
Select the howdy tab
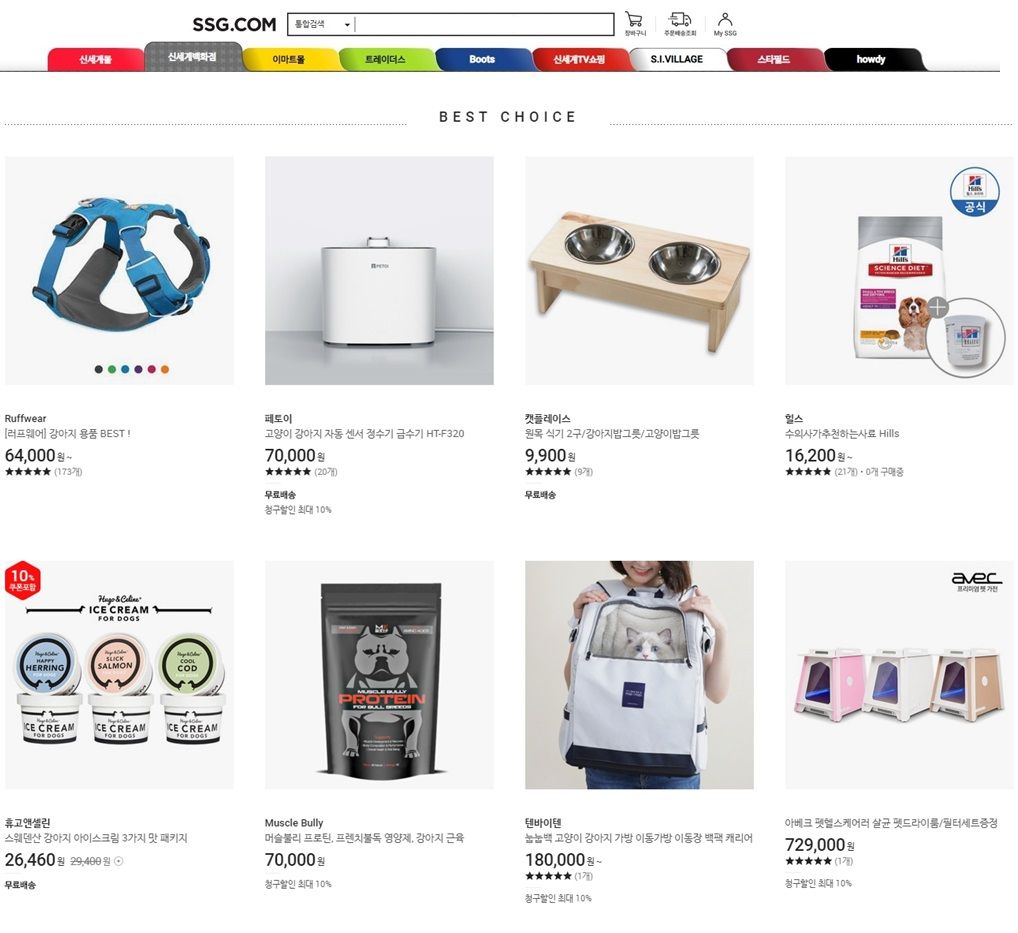(x=871, y=59)
